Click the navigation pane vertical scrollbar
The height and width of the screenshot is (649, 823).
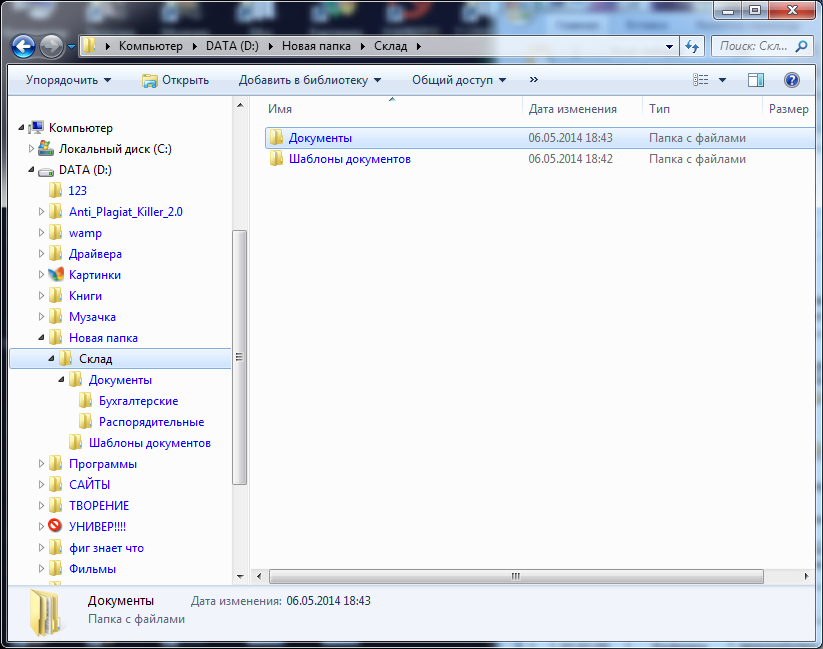(x=240, y=357)
